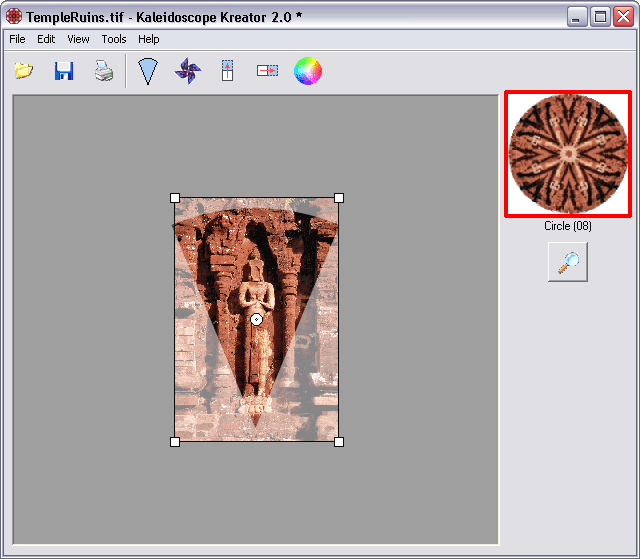Click the horizontal flip arrow icon
The width and height of the screenshot is (640, 559).
point(267,71)
